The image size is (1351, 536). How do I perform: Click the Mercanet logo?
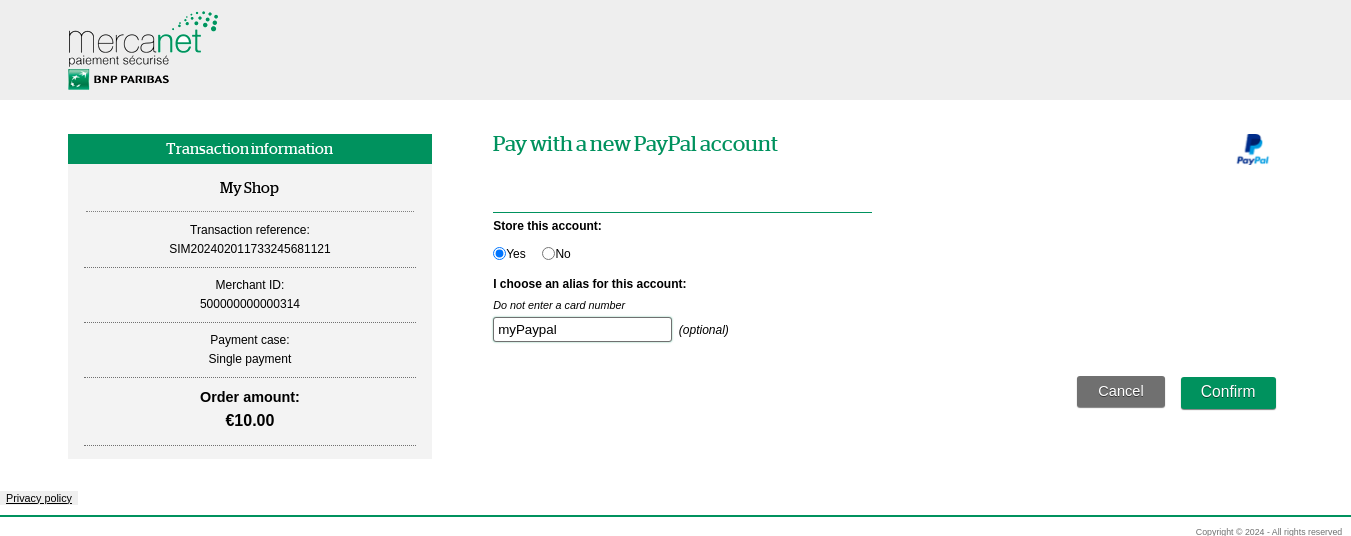pyautogui.click(x=142, y=38)
